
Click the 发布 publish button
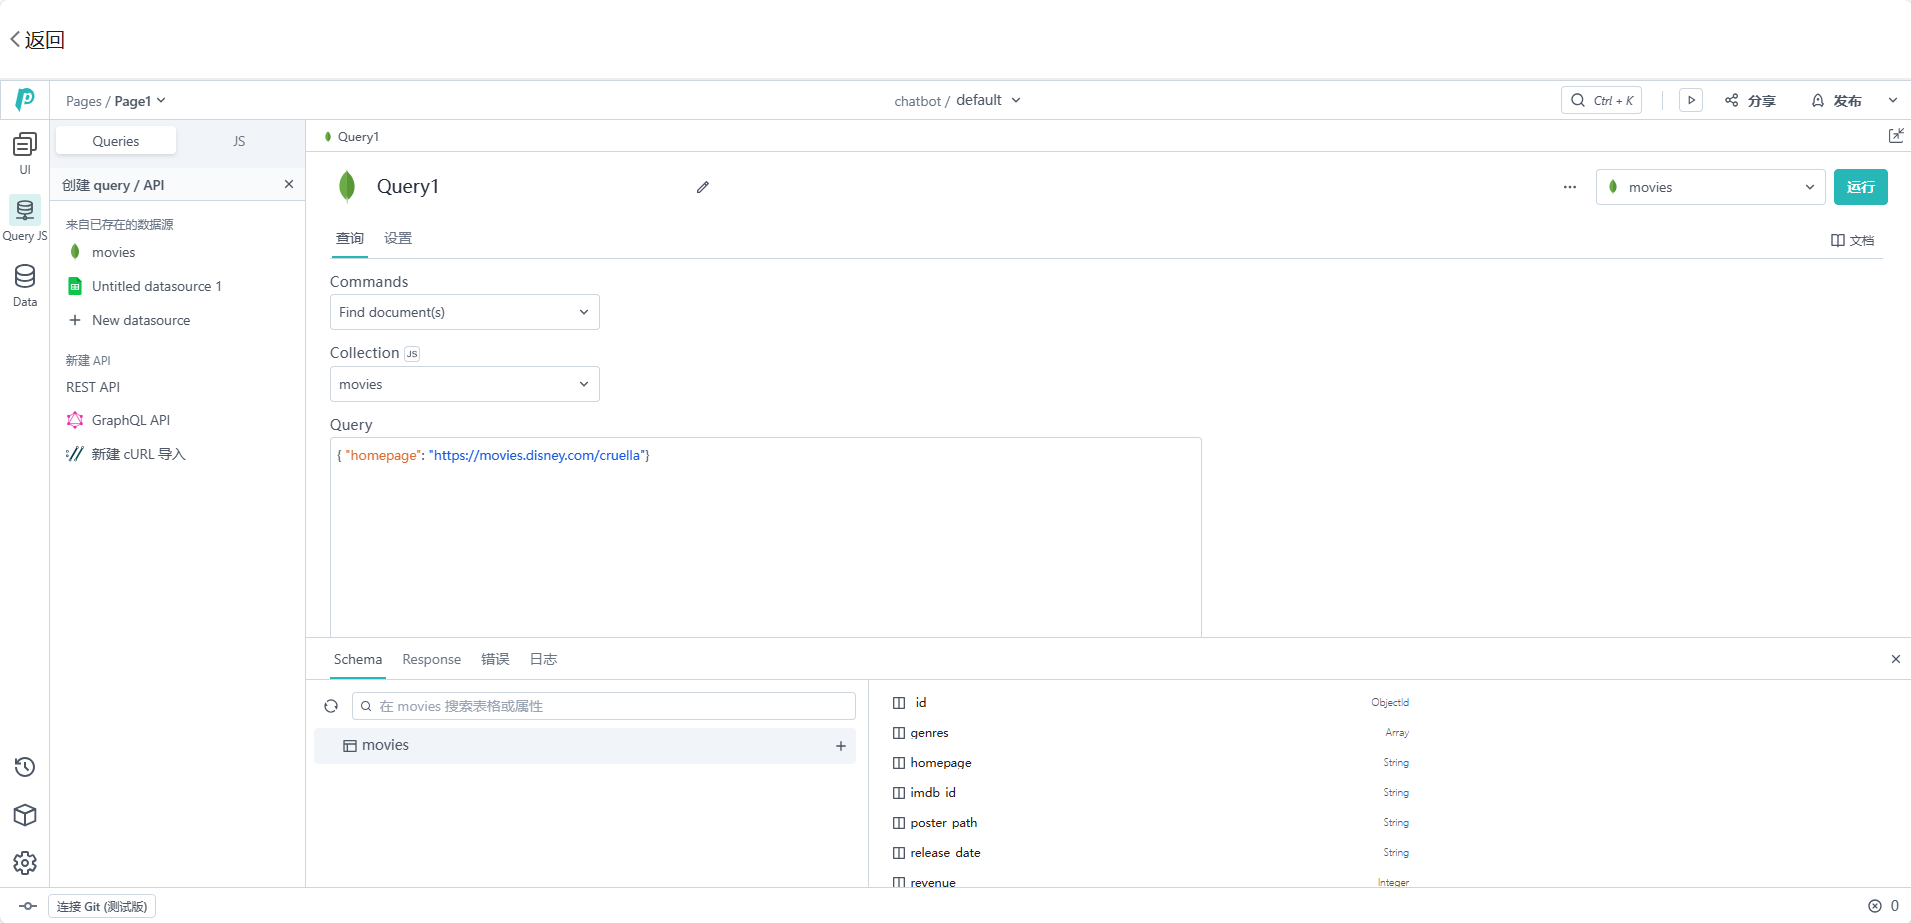1837,101
